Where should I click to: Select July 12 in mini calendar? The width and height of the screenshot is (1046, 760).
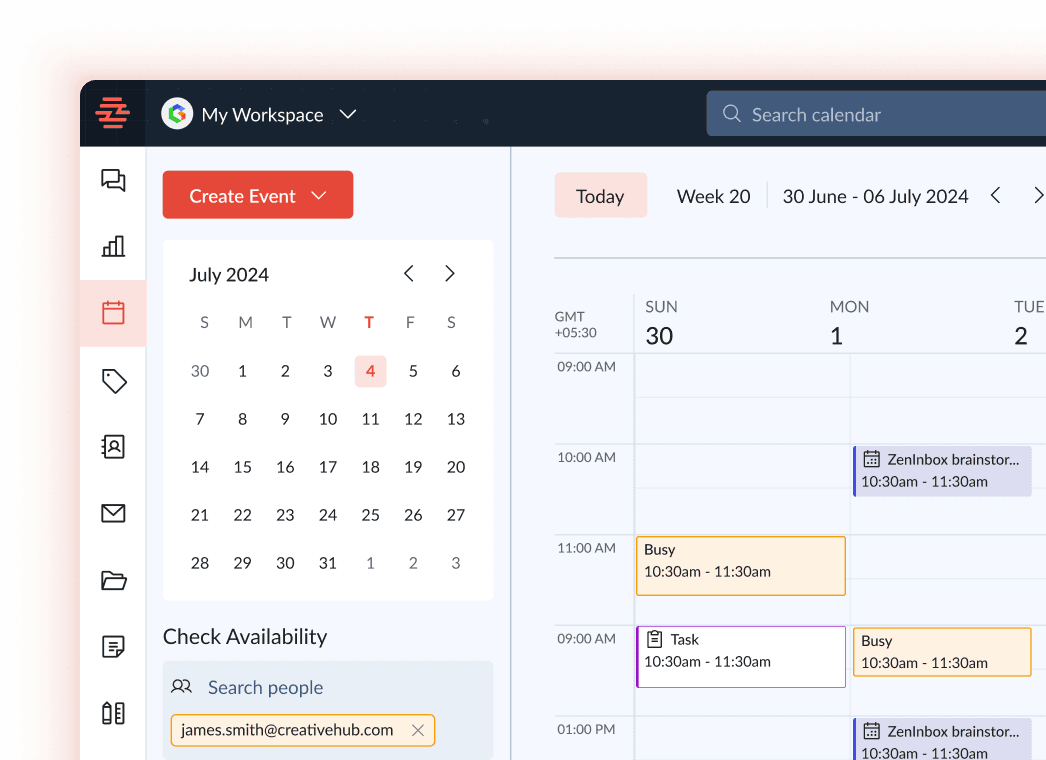413,419
